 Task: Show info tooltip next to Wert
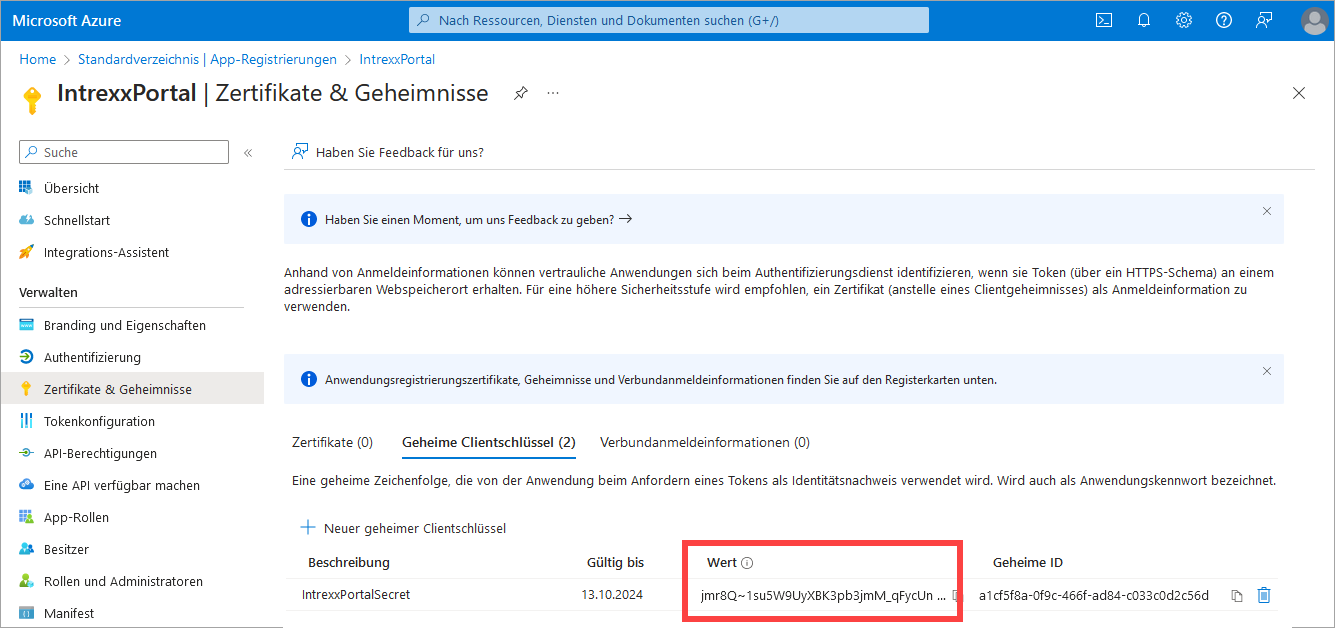(x=747, y=563)
